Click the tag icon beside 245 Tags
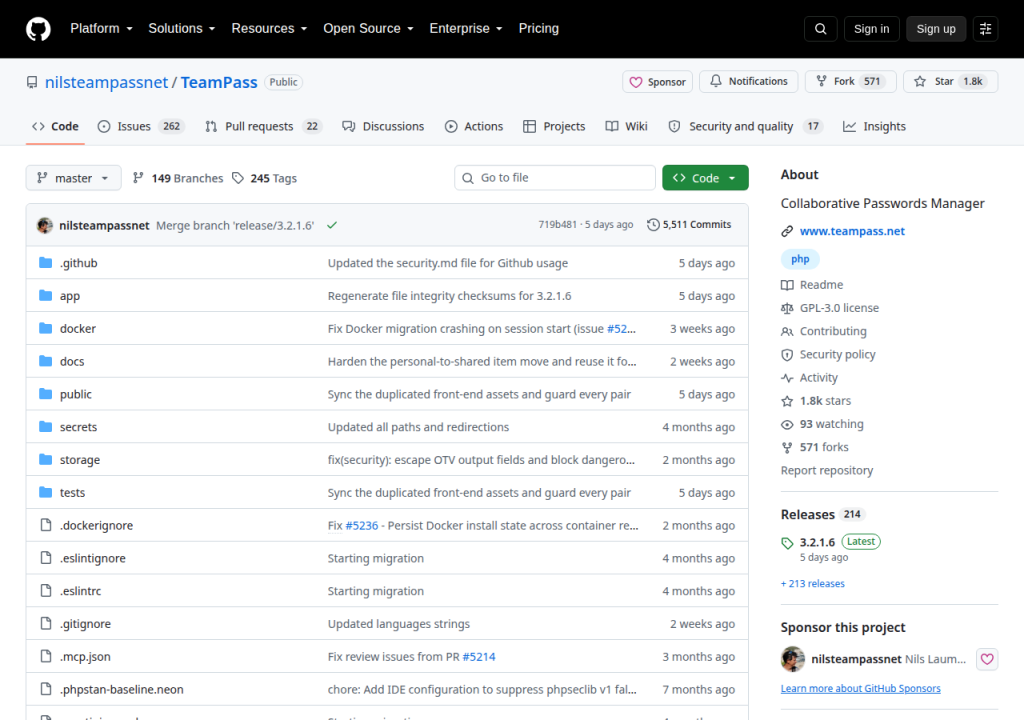 point(238,178)
